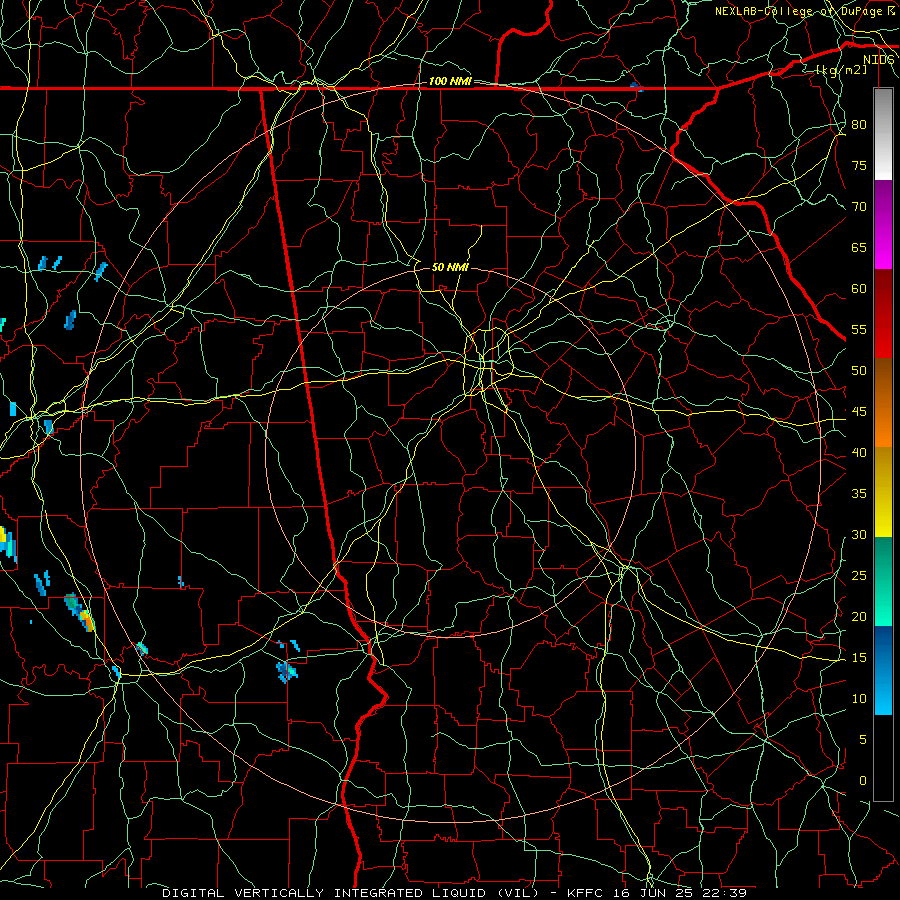Click the Digital Vertically Integrated Liquid caption
The image size is (900, 900).
coord(454,893)
